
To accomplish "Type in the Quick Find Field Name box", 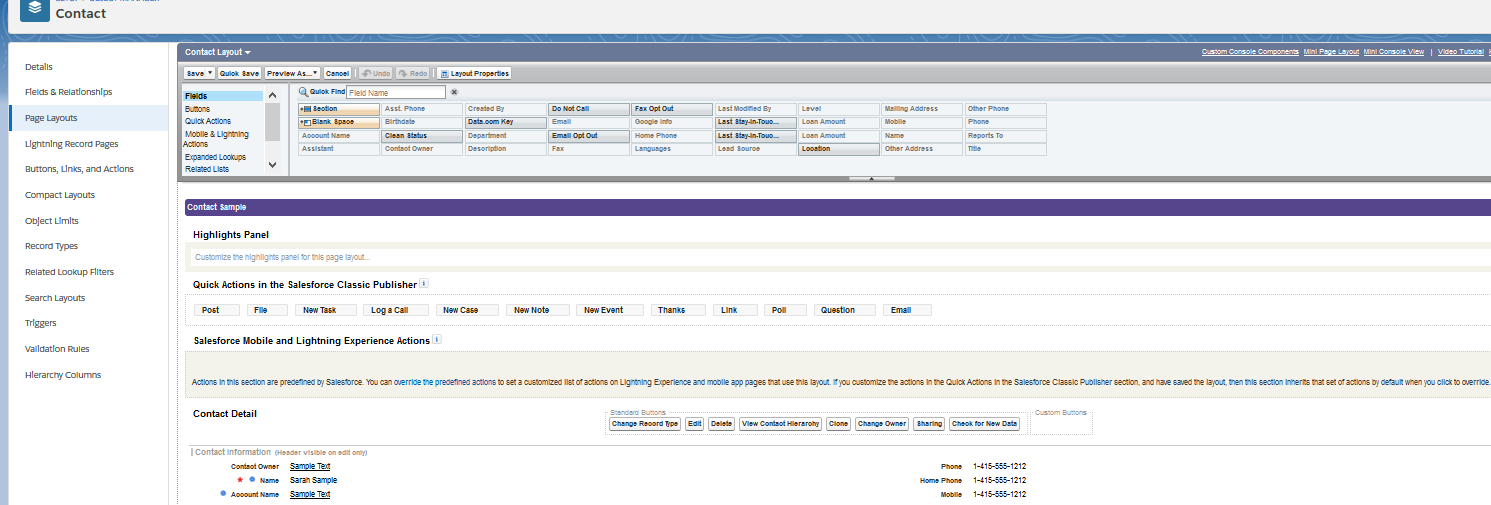I will (x=396, y=92).
